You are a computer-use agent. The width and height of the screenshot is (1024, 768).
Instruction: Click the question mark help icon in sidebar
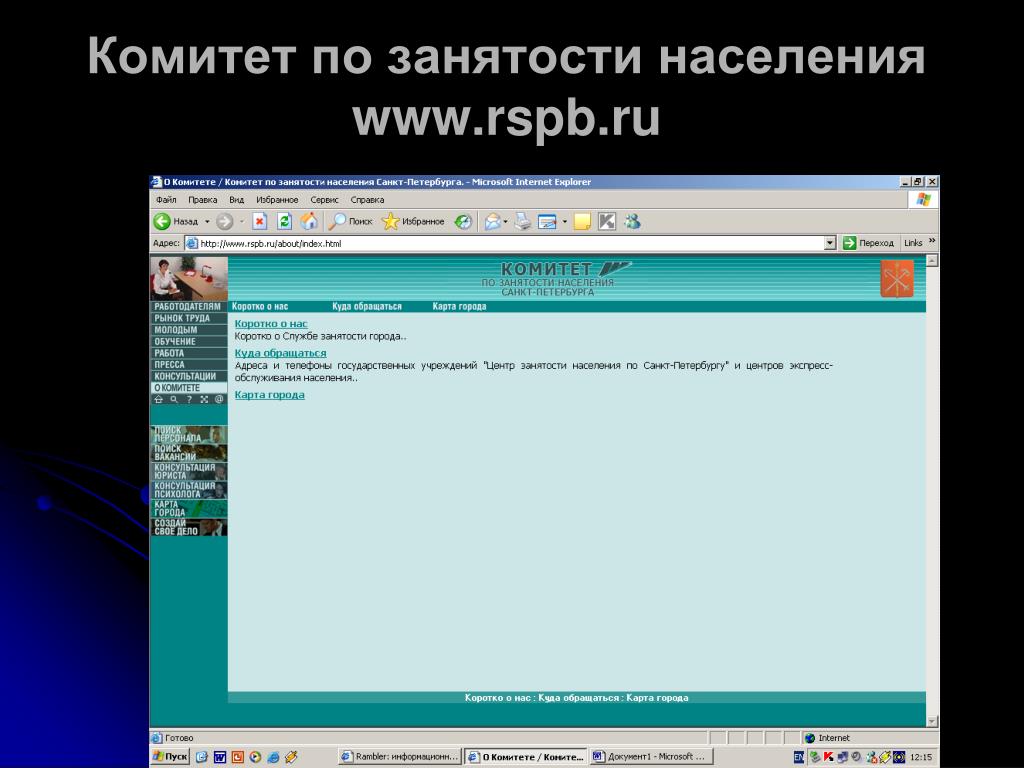click(x=189, y=399)
